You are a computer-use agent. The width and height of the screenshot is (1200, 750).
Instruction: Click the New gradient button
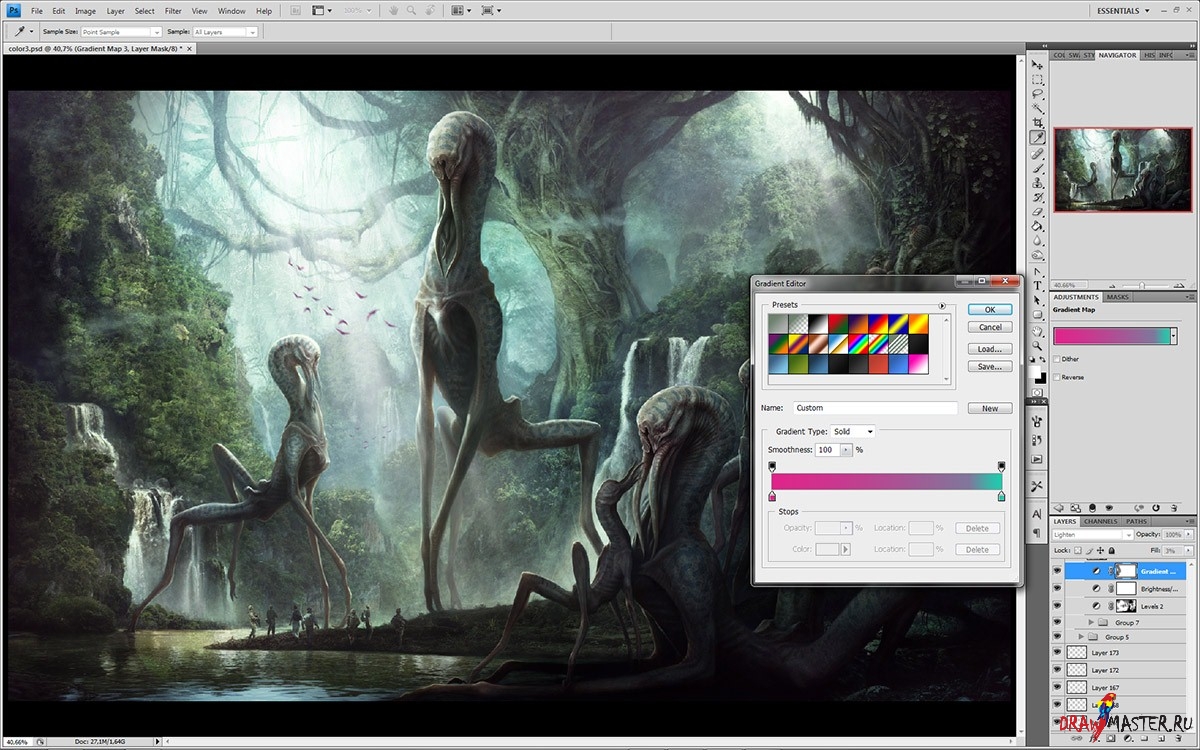(990, 408)
